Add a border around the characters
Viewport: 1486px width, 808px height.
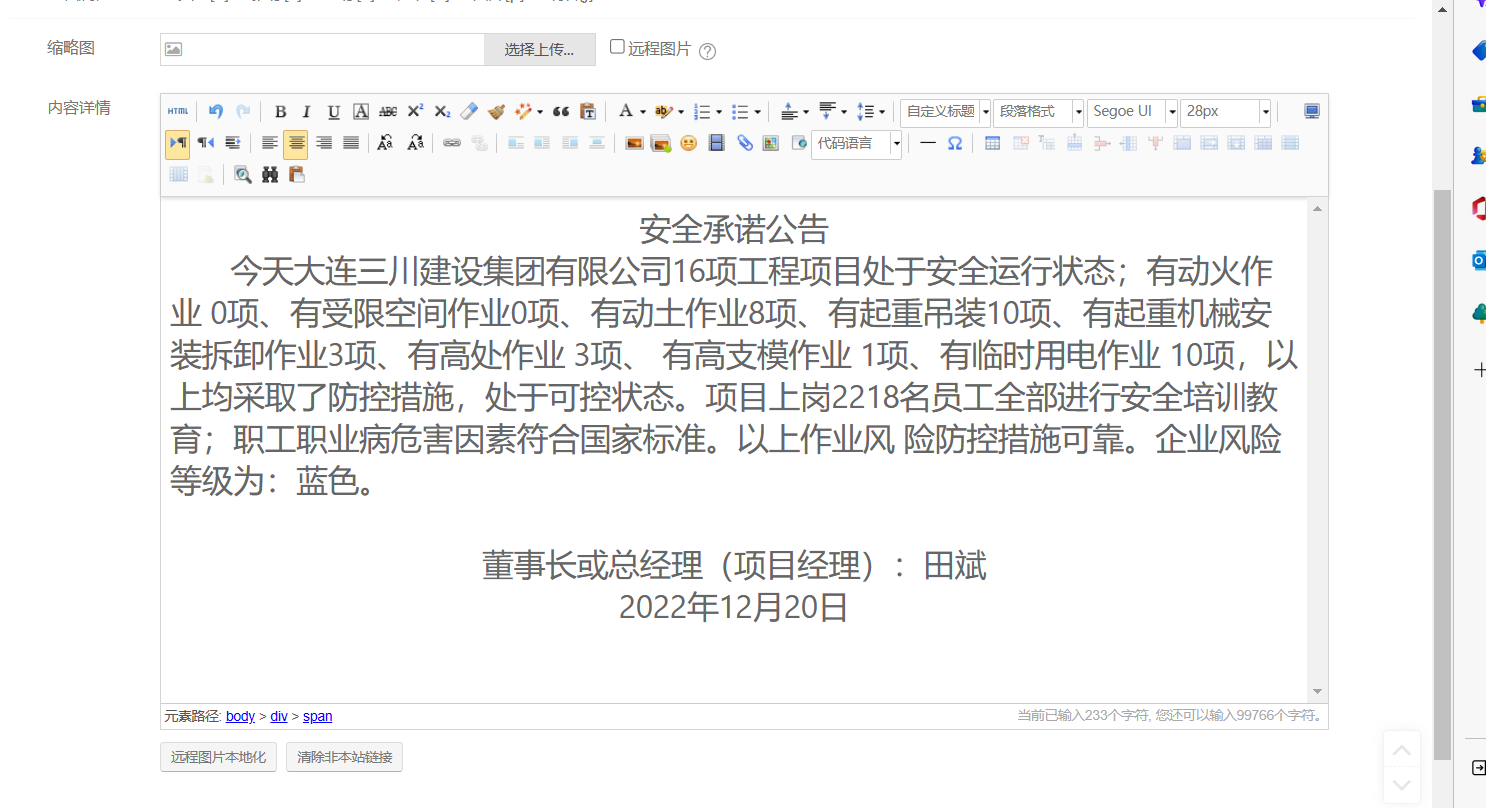click(361, 112)
